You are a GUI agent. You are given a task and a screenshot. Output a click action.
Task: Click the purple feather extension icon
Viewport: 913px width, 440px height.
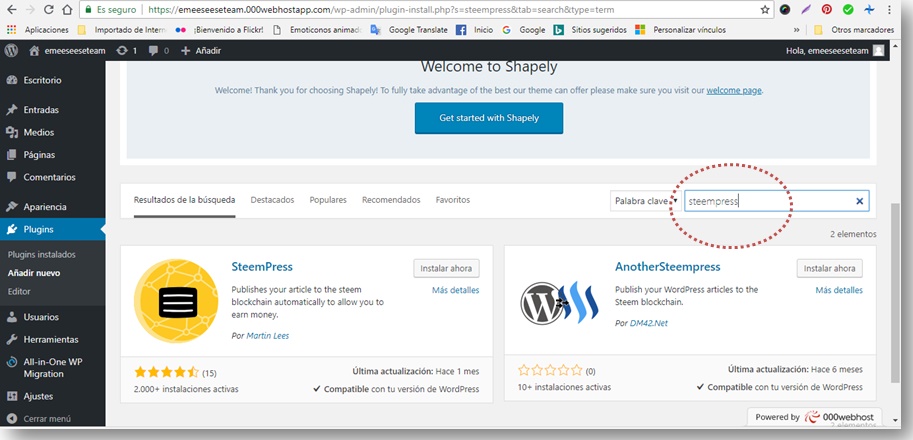(806, 10)
